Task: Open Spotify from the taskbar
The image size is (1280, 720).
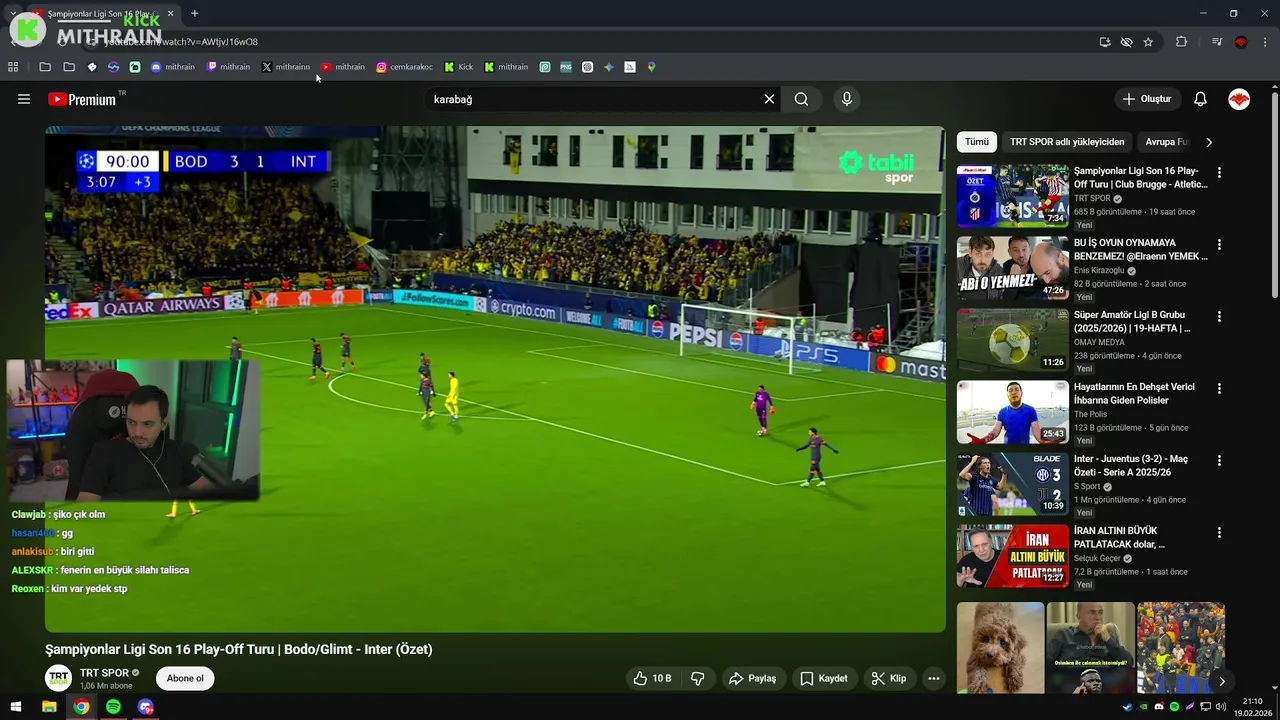Action: [113, 707]
